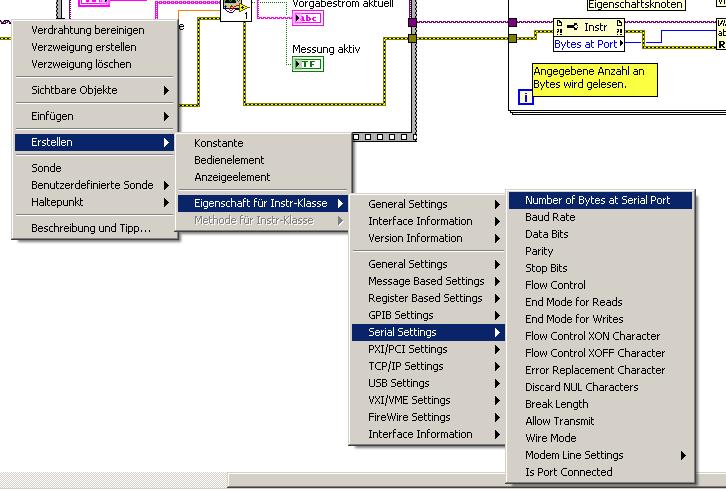
Task: Select Stop Bits property
Action: coord(601,268)
